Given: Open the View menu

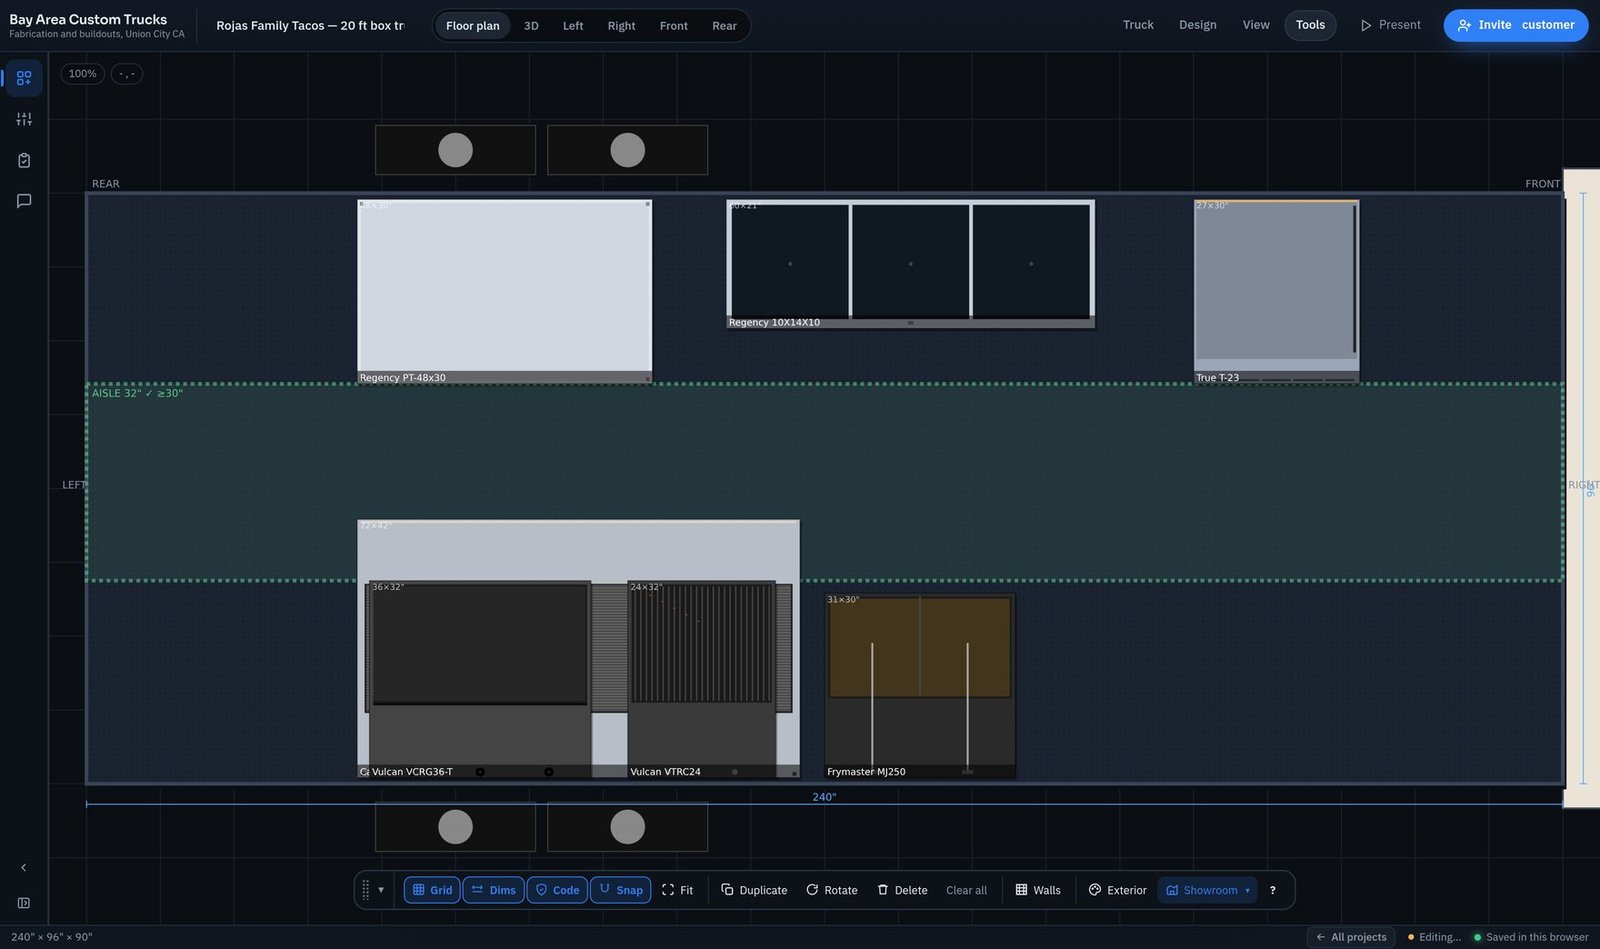Looking at the screenshot, I should (1256, 25).
